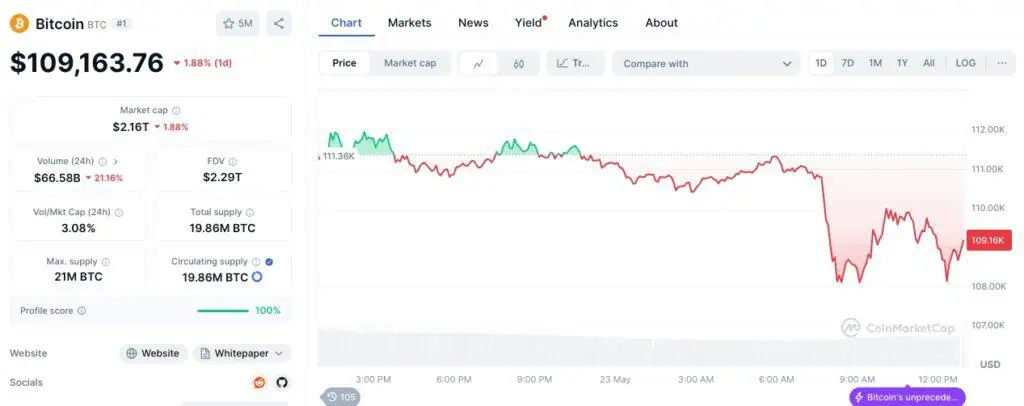The width and height of the screenshot is (1024, 406).
Task: Switch to candlestick chart icon
Action: pos(519,63)
